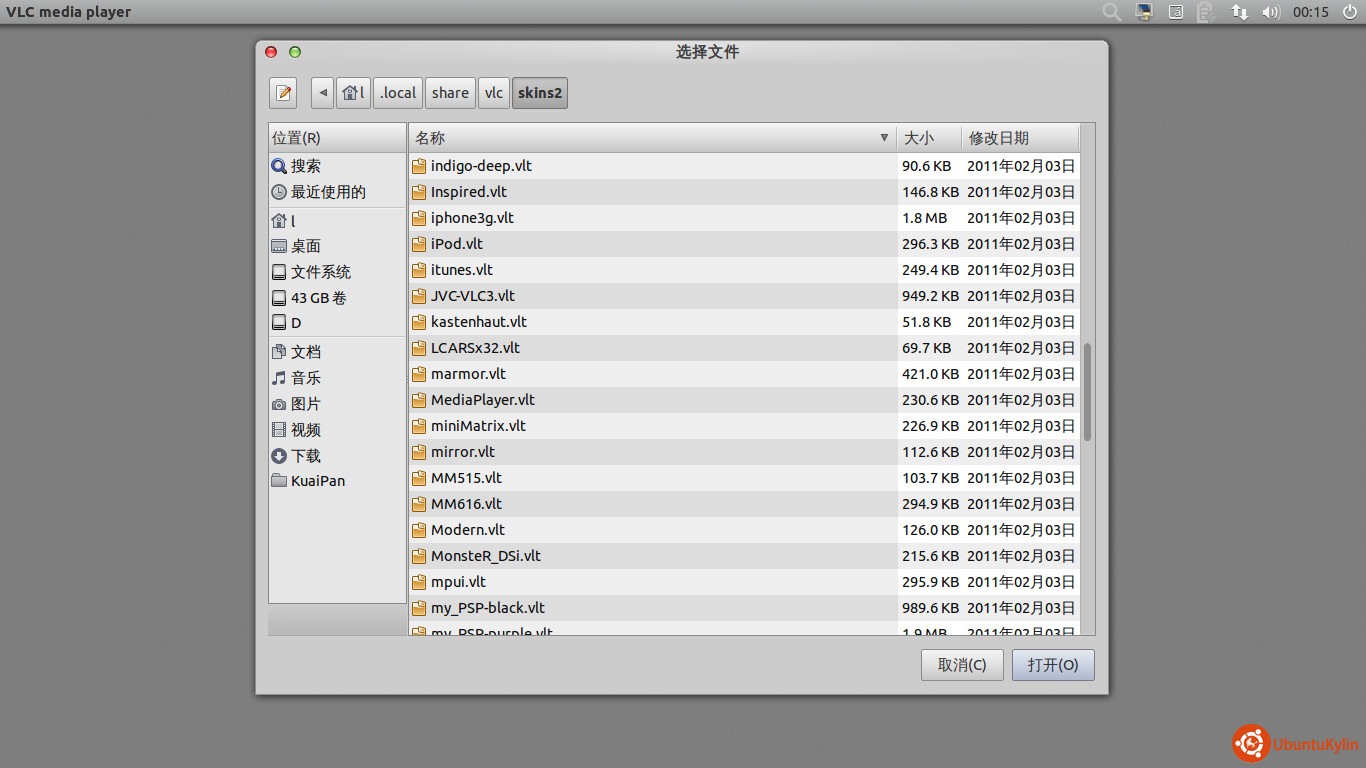Click the network icon in top panel

1239,12
